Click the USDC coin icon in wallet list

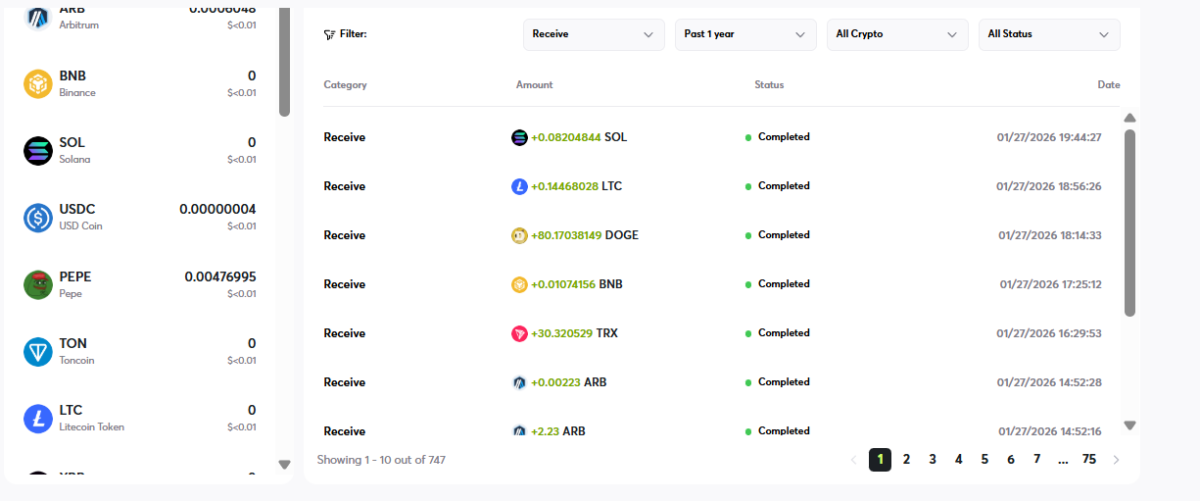pyautogui.click(x=37, y=218)
